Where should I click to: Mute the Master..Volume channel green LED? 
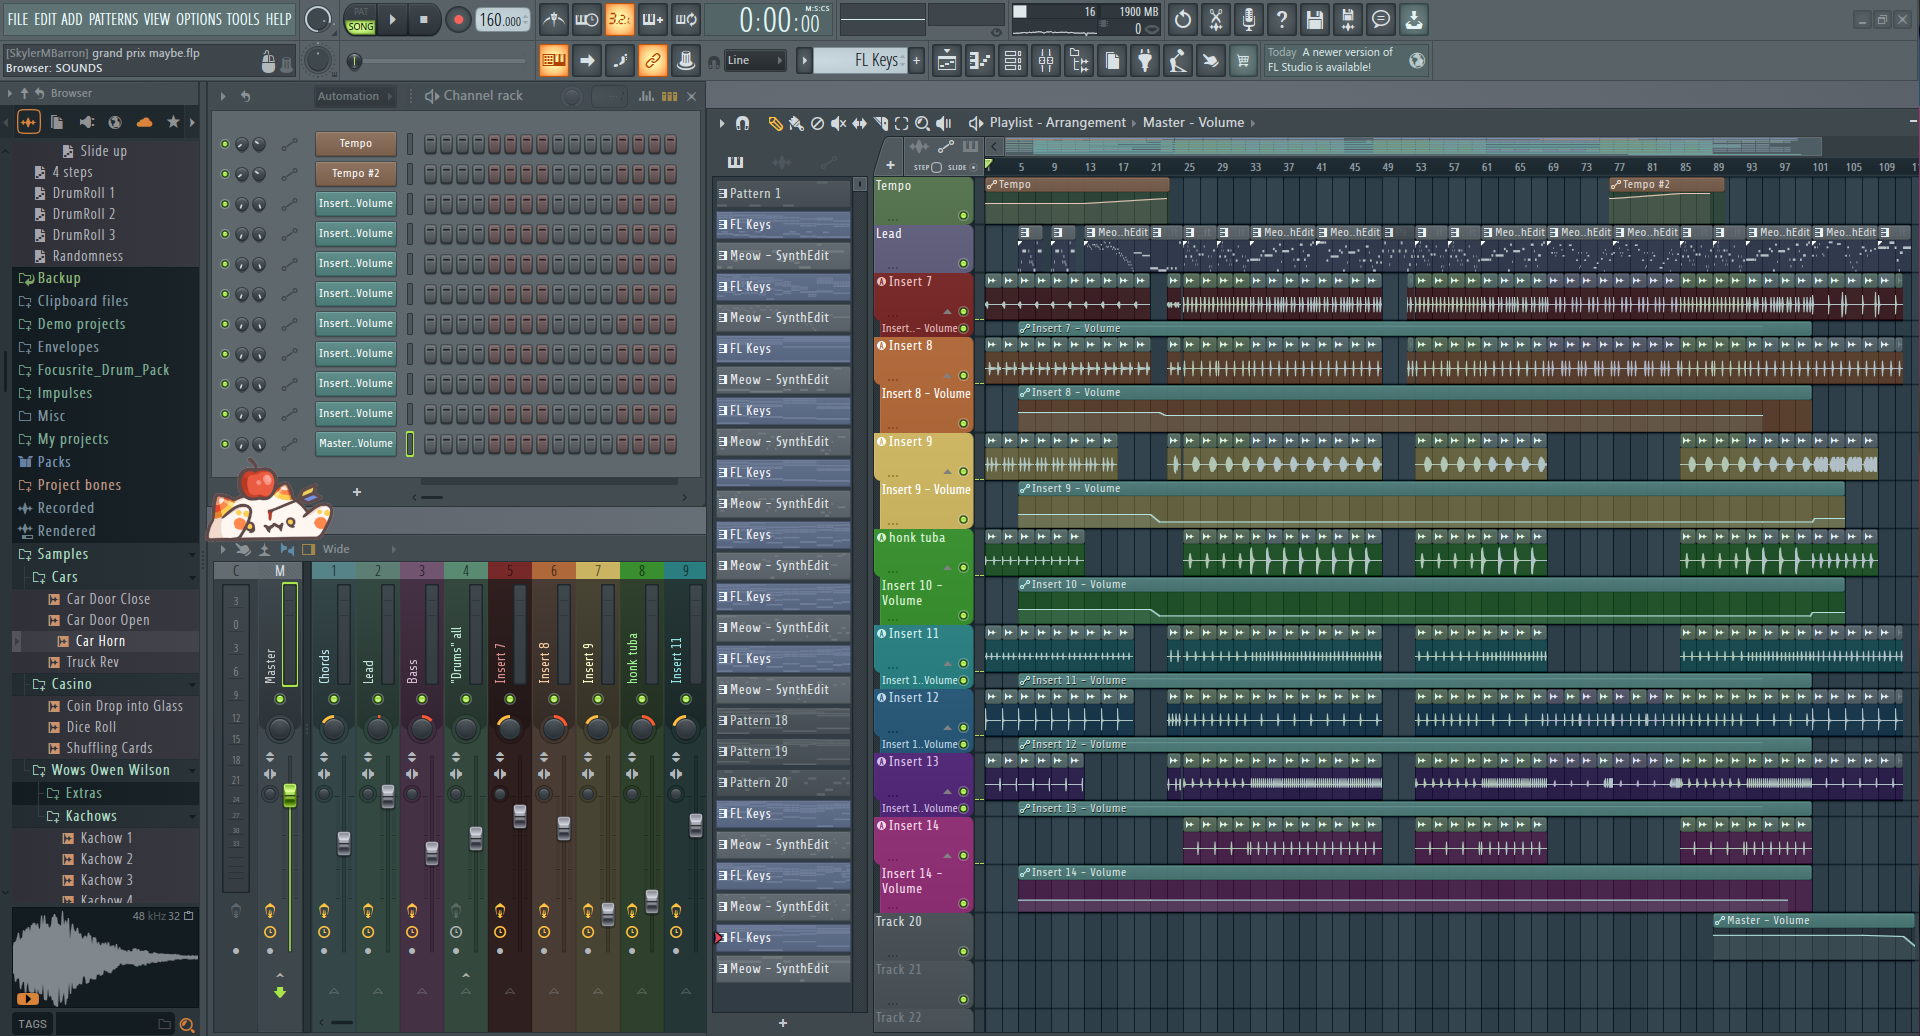[225, 444]
